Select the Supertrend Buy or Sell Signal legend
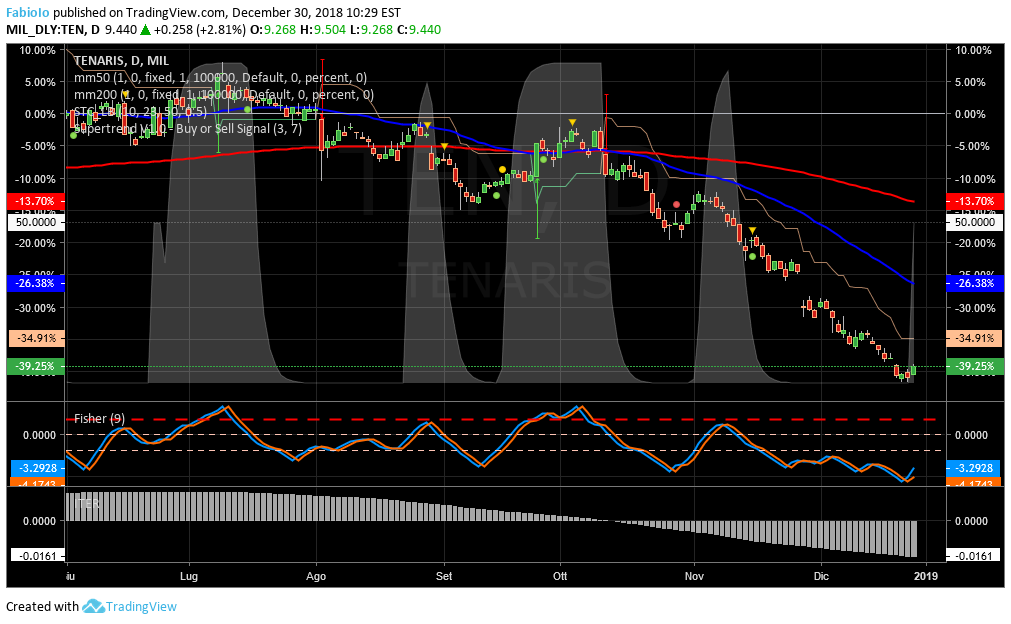Image resolution: width=1011 pixels, height=624 pixels. coord(188,129)
